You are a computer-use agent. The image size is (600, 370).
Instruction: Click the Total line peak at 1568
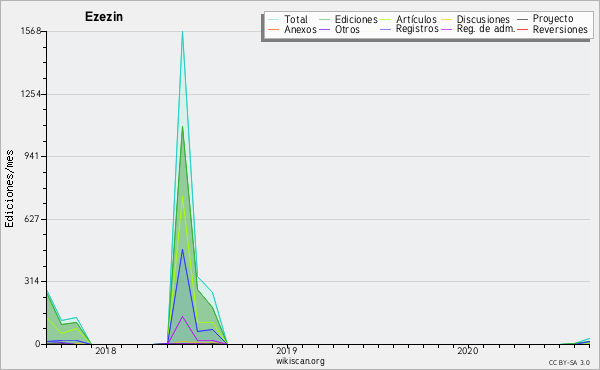click(x=183, y=32)
